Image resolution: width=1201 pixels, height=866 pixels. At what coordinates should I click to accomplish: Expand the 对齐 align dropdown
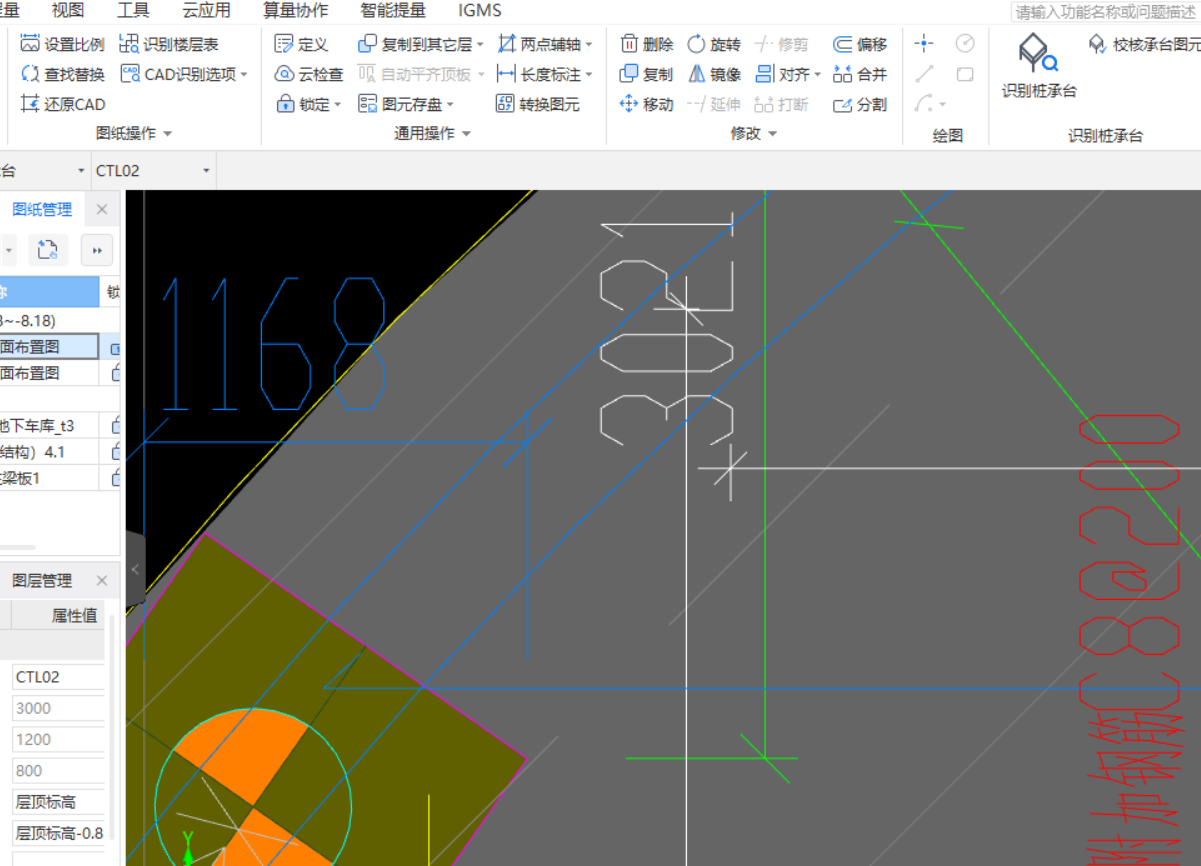tap(817, 75)
